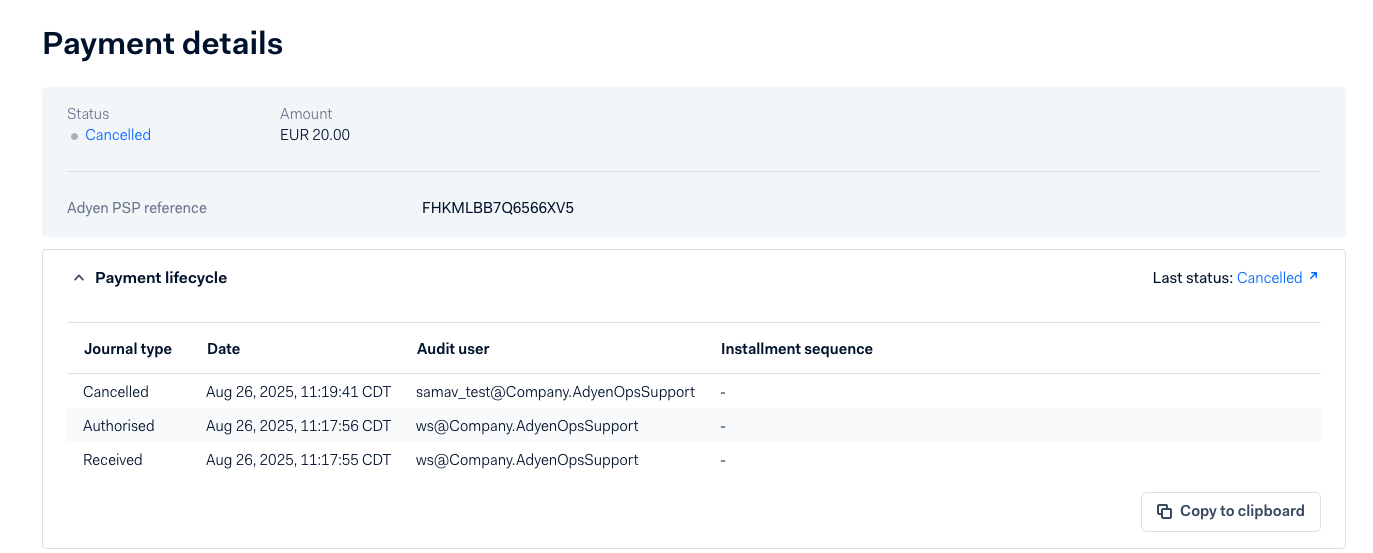This screenshot has height=553, width=1373.
Task: Select the PSP reference FHKMLBB7Q6566XV5
Action: point(497,209)
